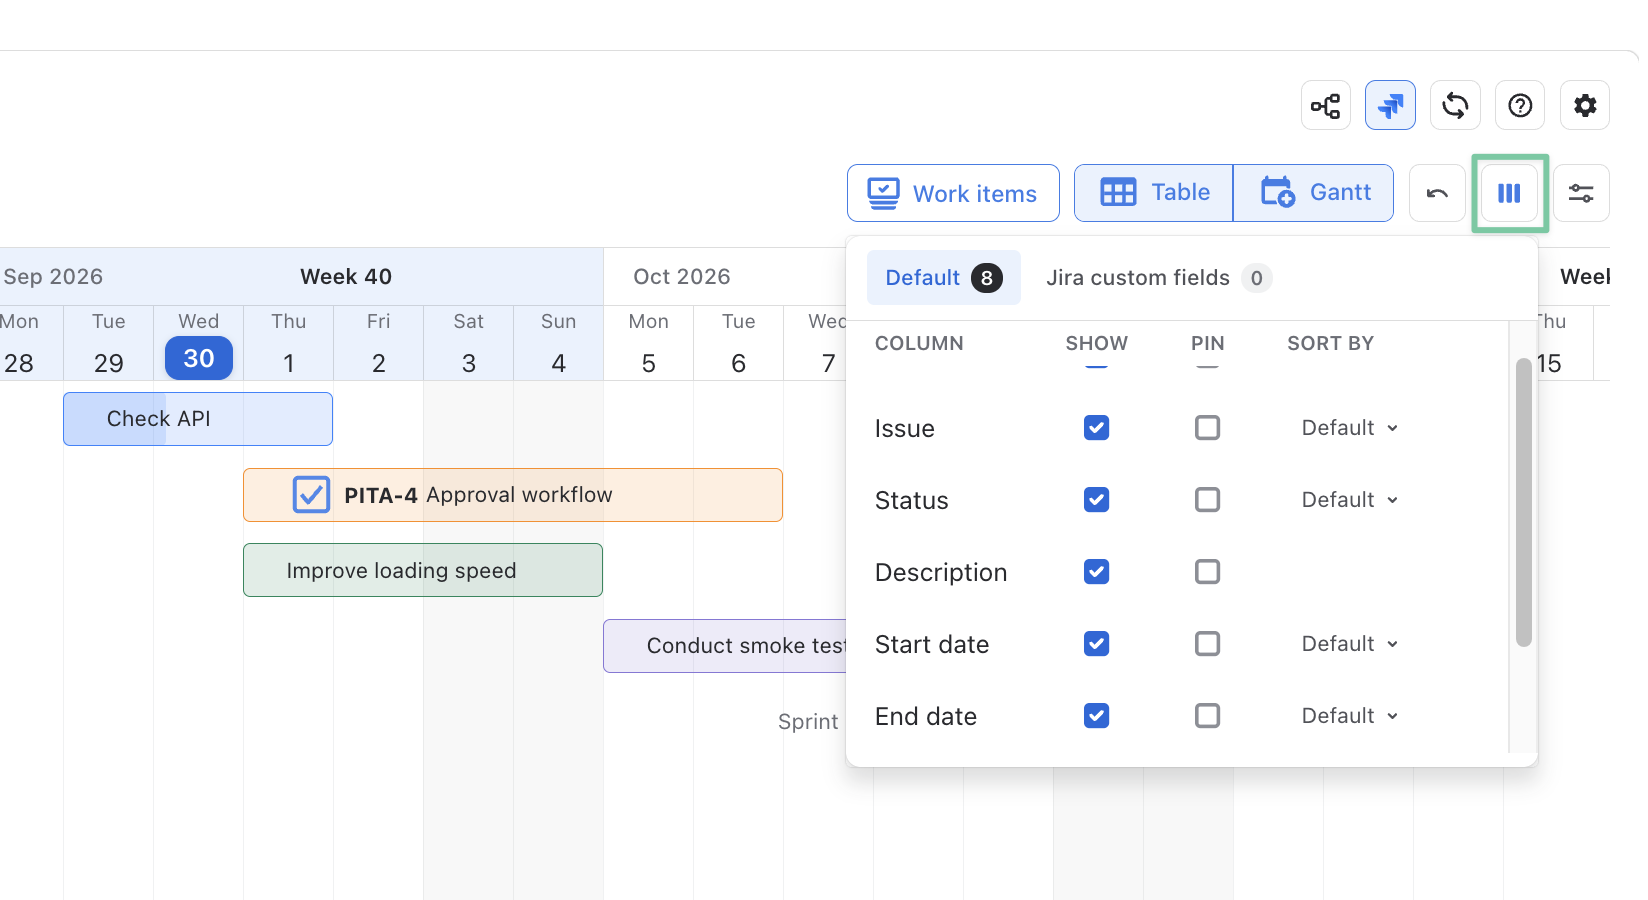Switch to the Default columns tab

tap(943, 278)
